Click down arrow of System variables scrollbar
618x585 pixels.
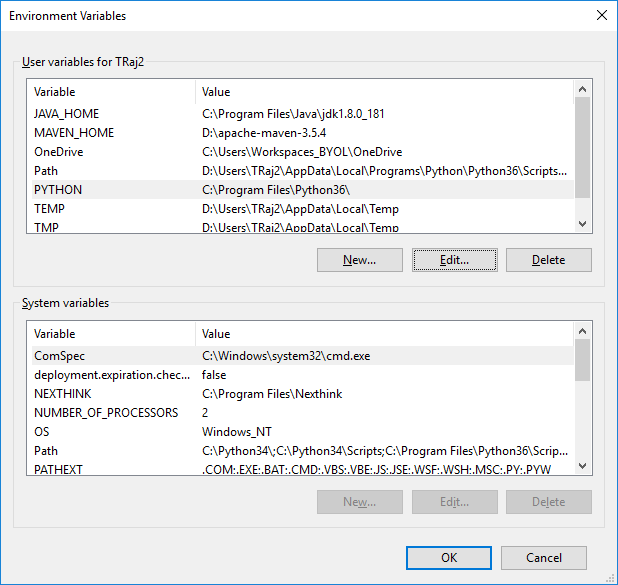582,466
